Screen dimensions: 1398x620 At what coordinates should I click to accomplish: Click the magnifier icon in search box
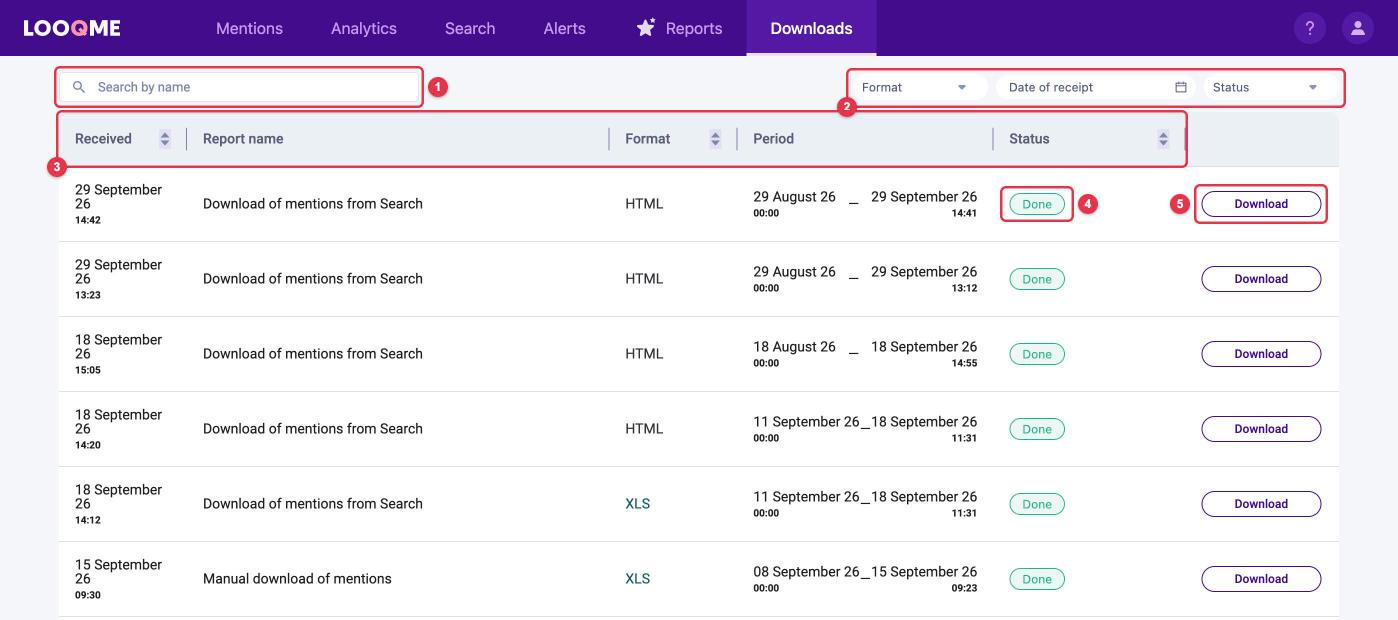click(79, 87)
